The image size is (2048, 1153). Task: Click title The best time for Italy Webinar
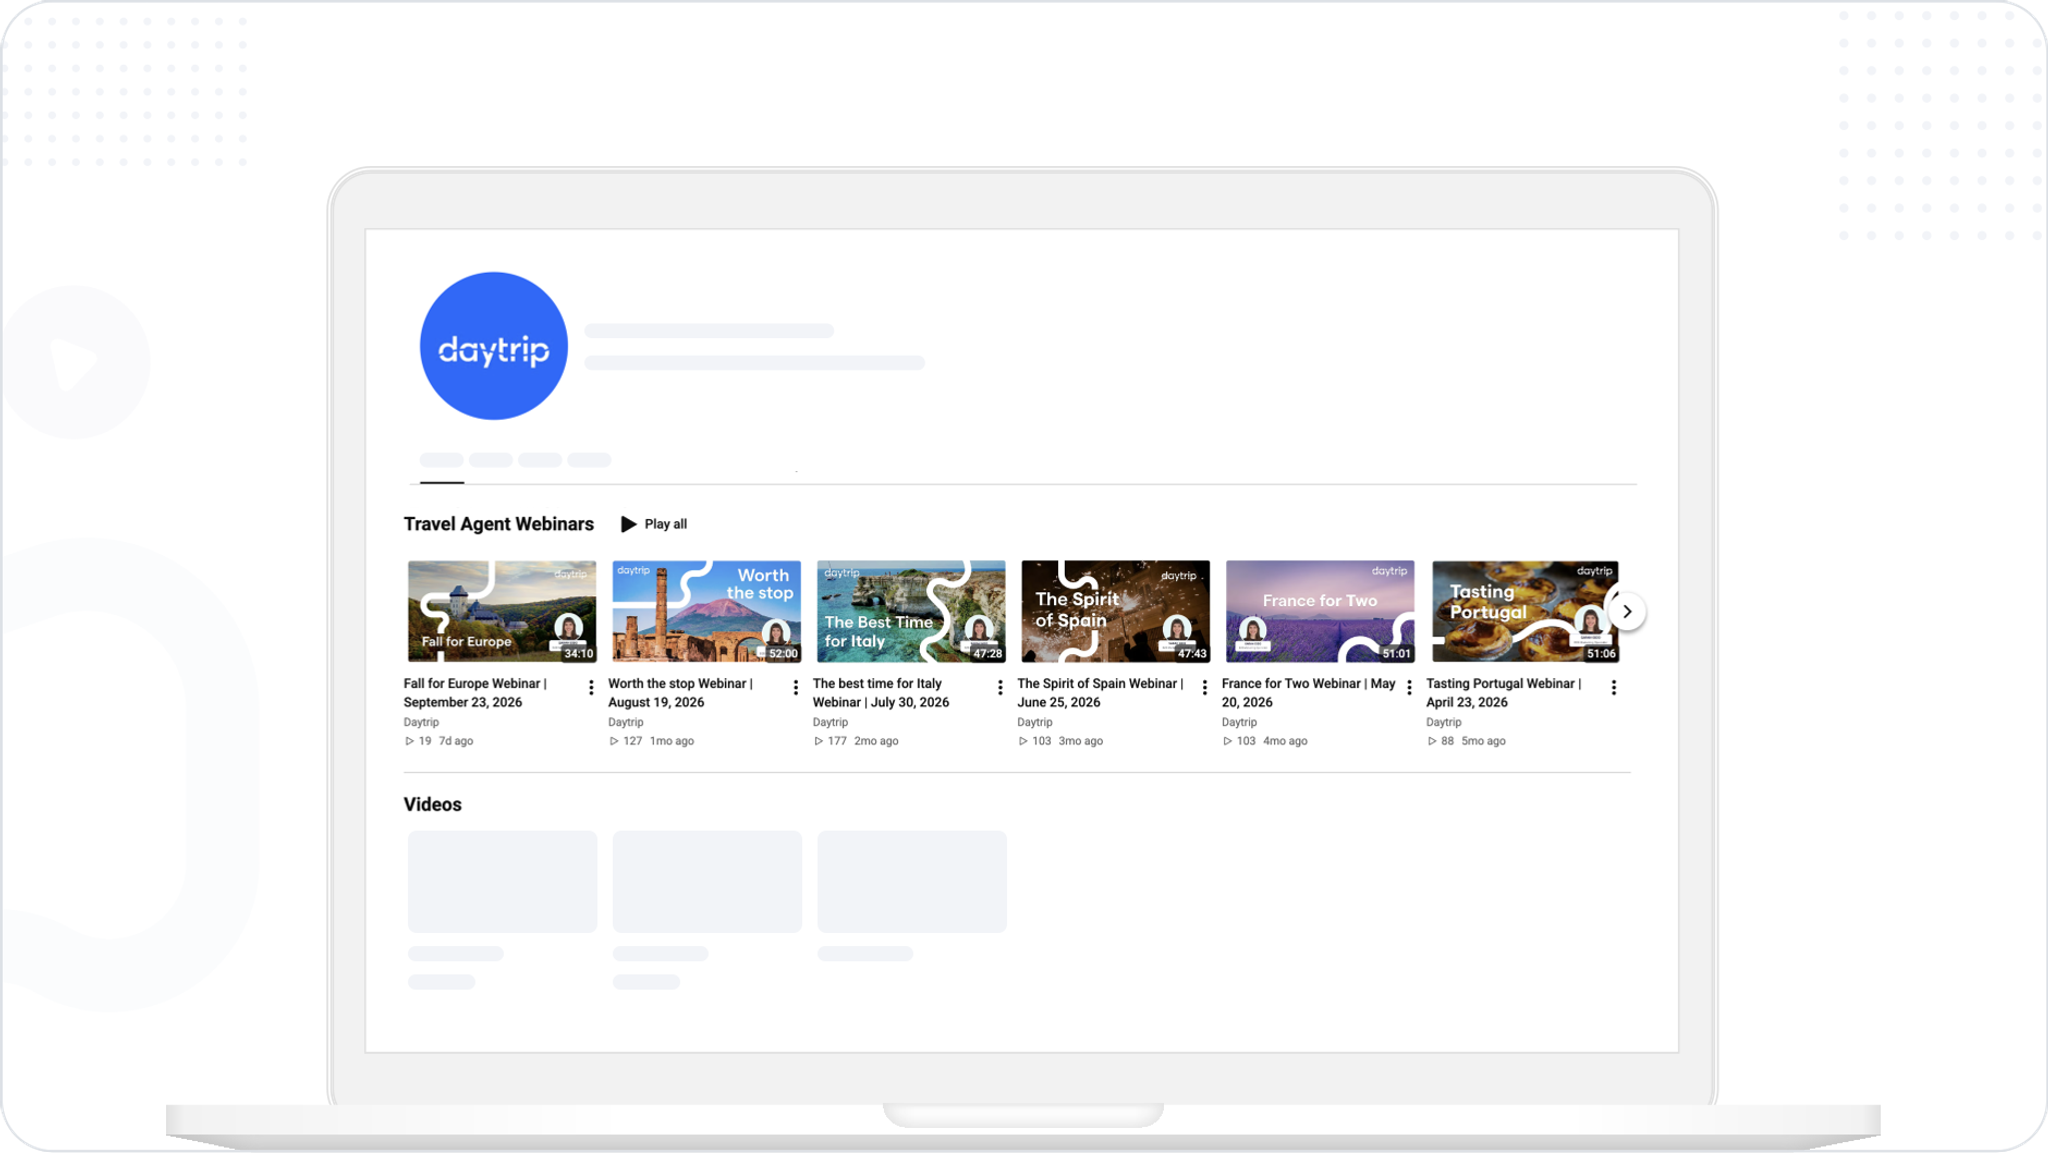click(881, 693)
